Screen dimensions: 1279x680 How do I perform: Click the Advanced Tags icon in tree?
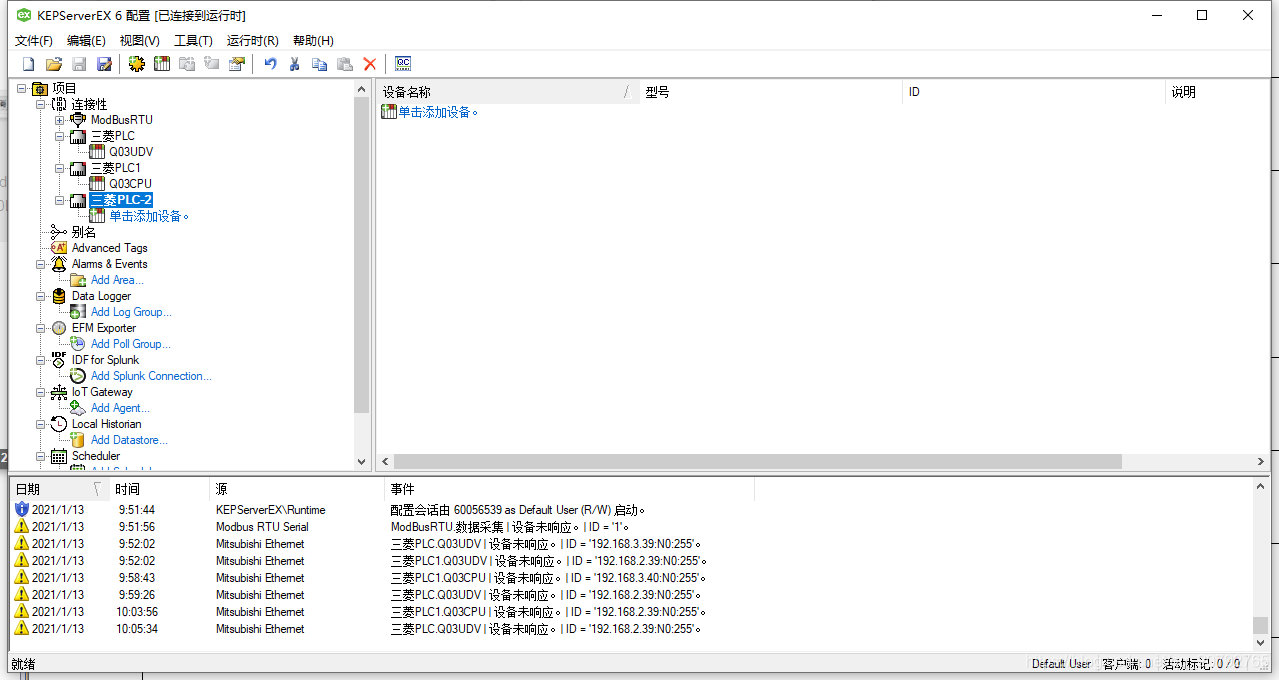coord(59,248)
